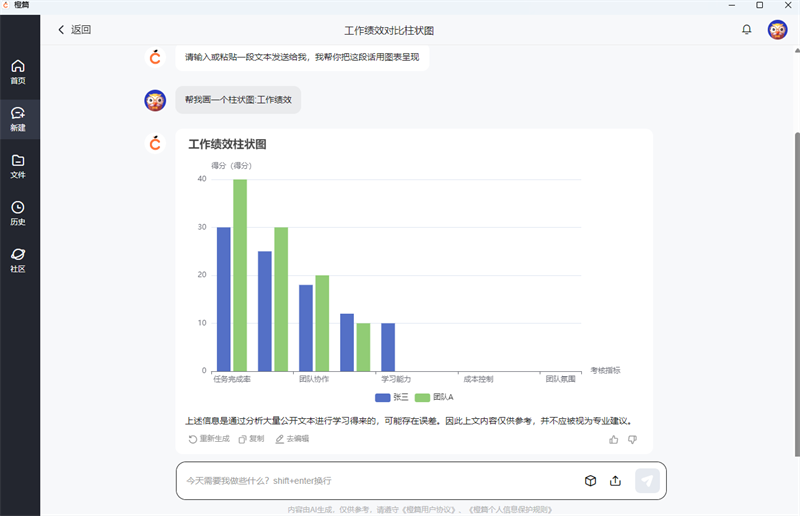Start a new chat with 新建
Screen dimensions: 800x516
[18, 118]
